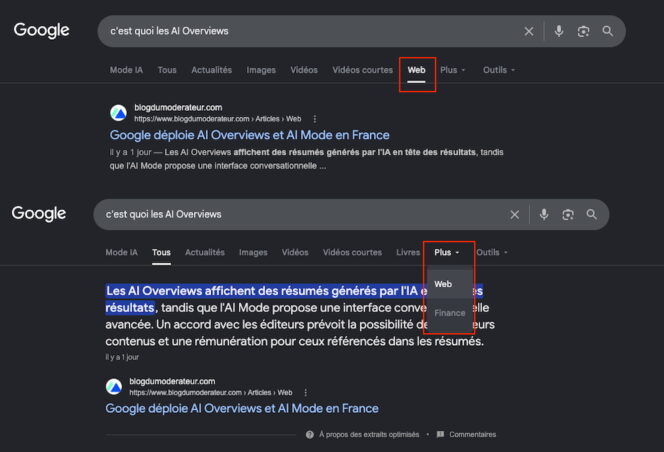
Task: Open Outils dropdown in the top tab bar
Action: pos(499,70)
